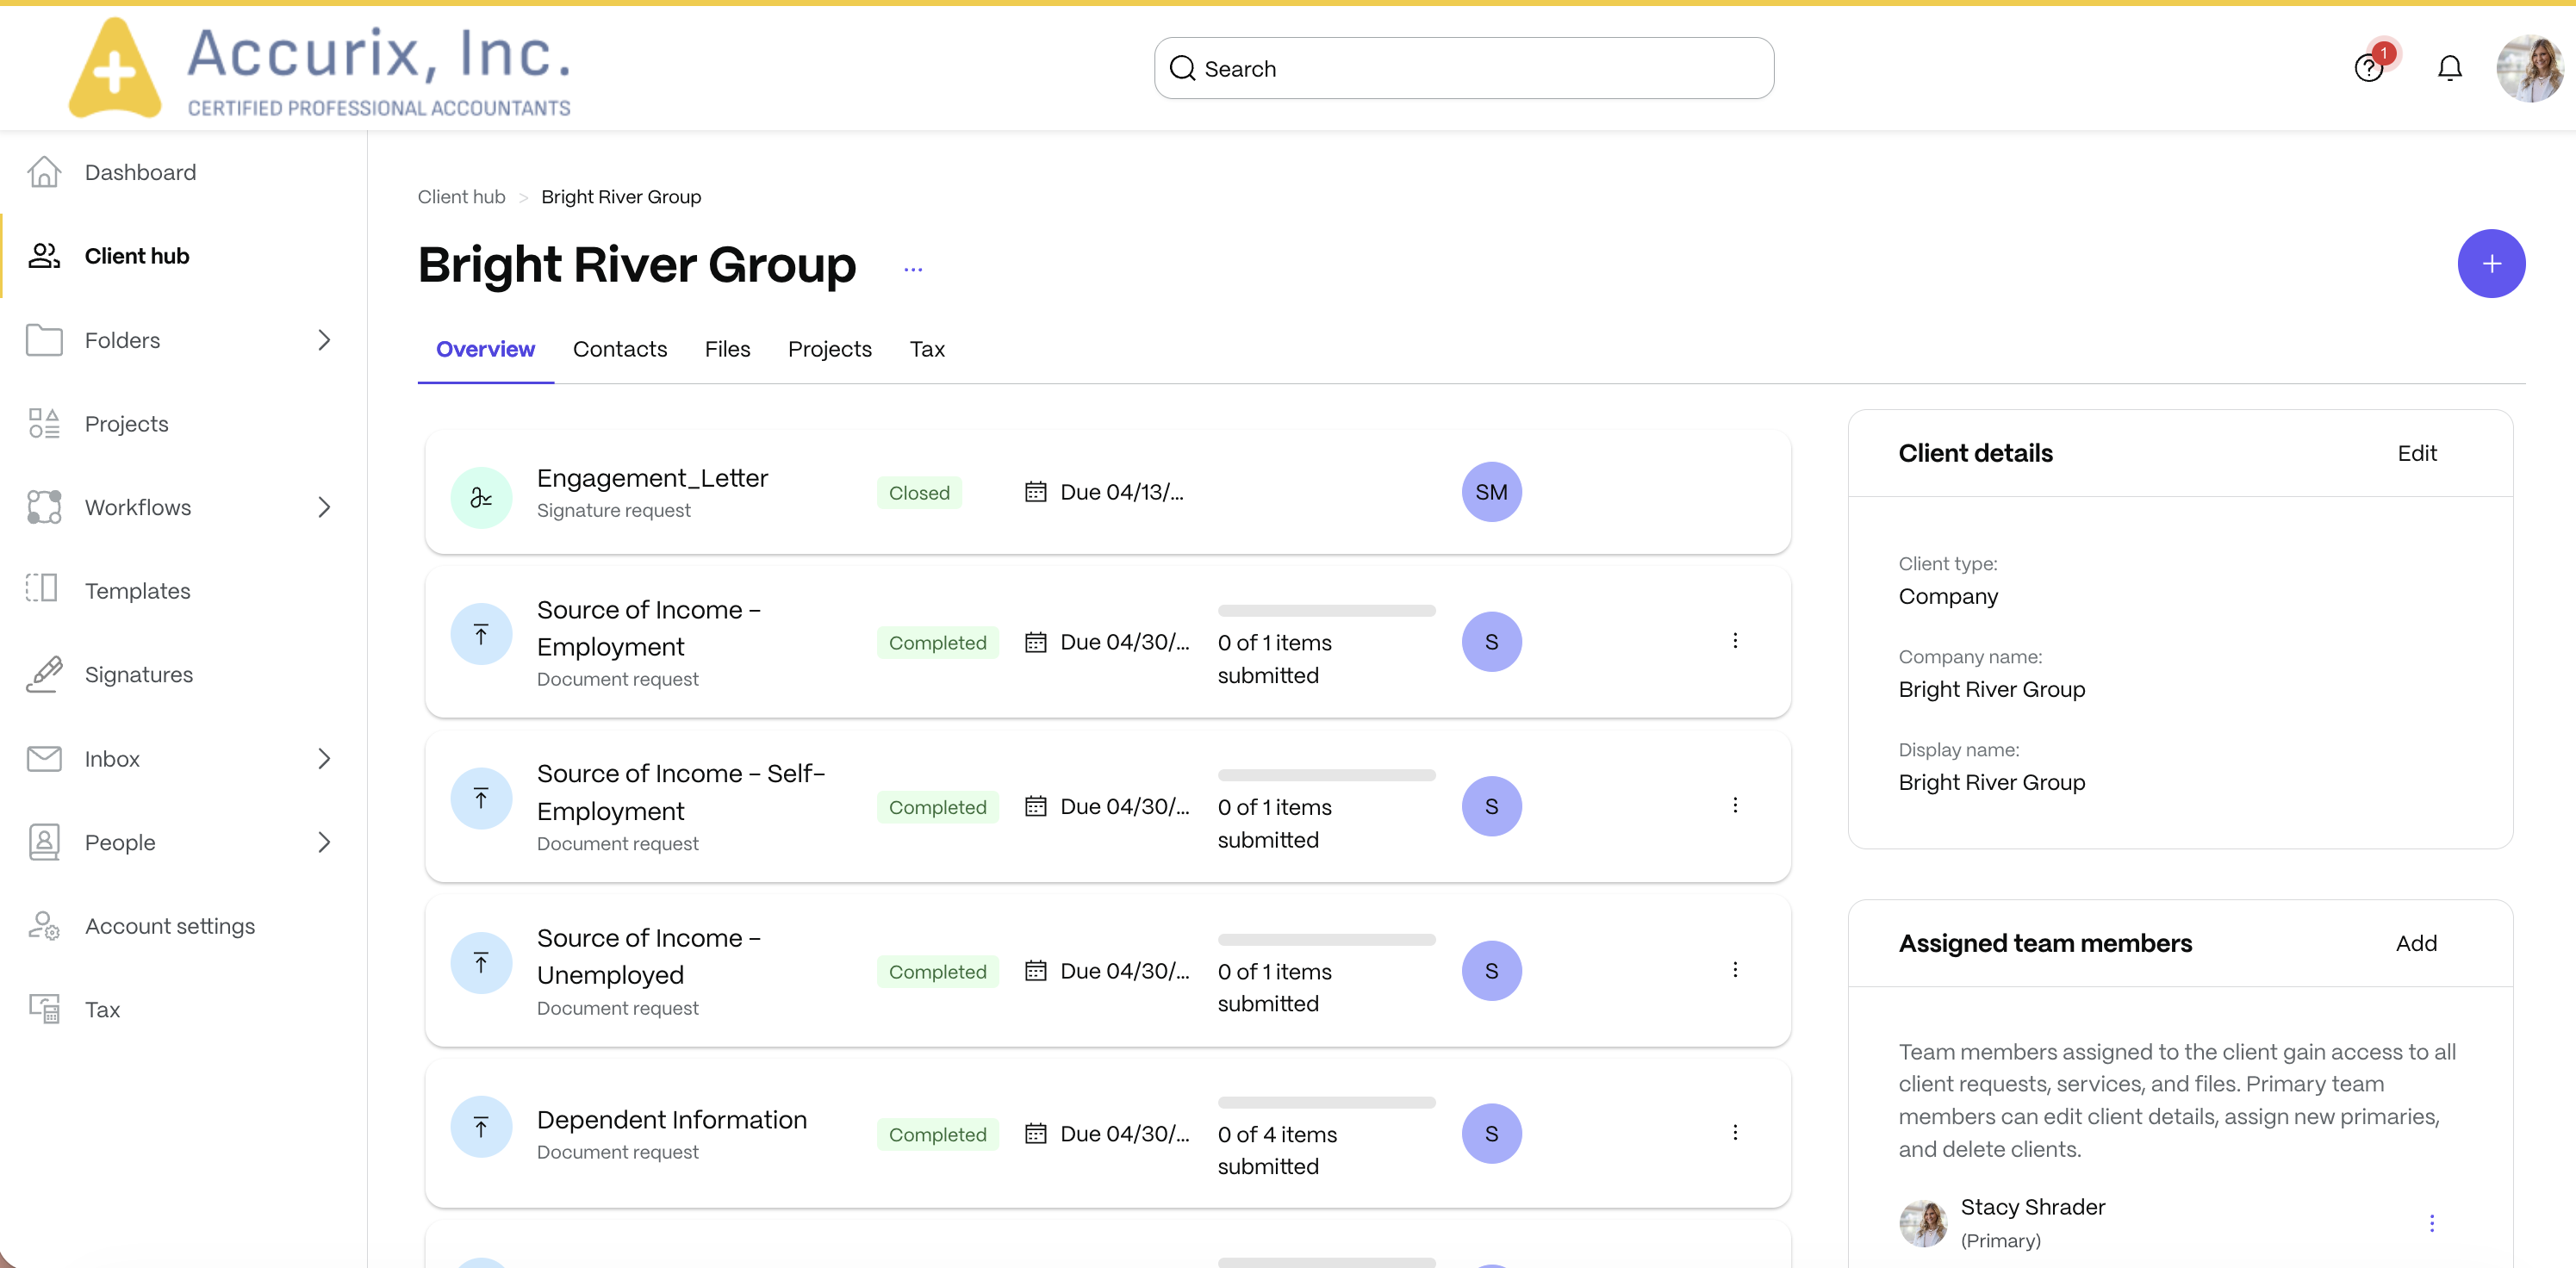The image size is (2576, 1268).
Task: Expand the People submenu chevron
Action: [x=324, y=842]
